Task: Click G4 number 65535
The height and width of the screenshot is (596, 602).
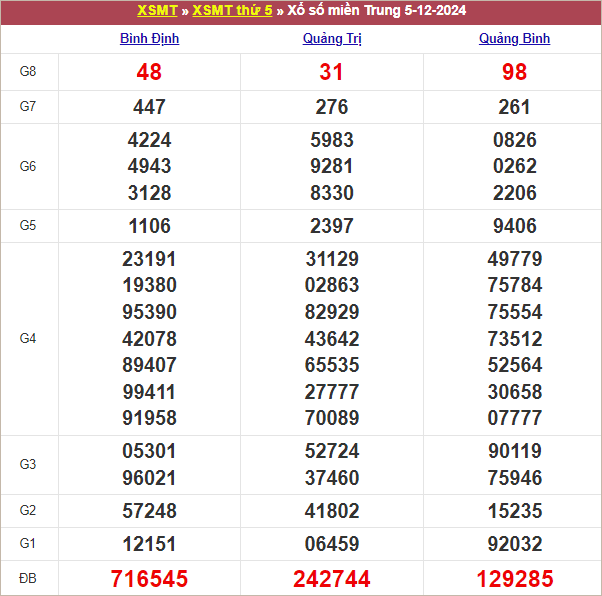Action: (332, 365)
